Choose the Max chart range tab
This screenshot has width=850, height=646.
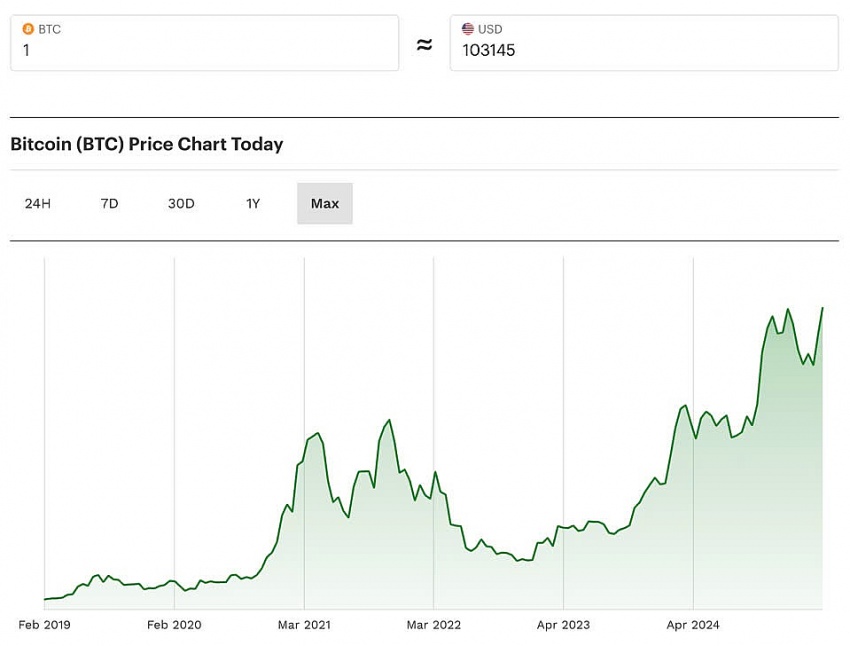coord(325,204)
